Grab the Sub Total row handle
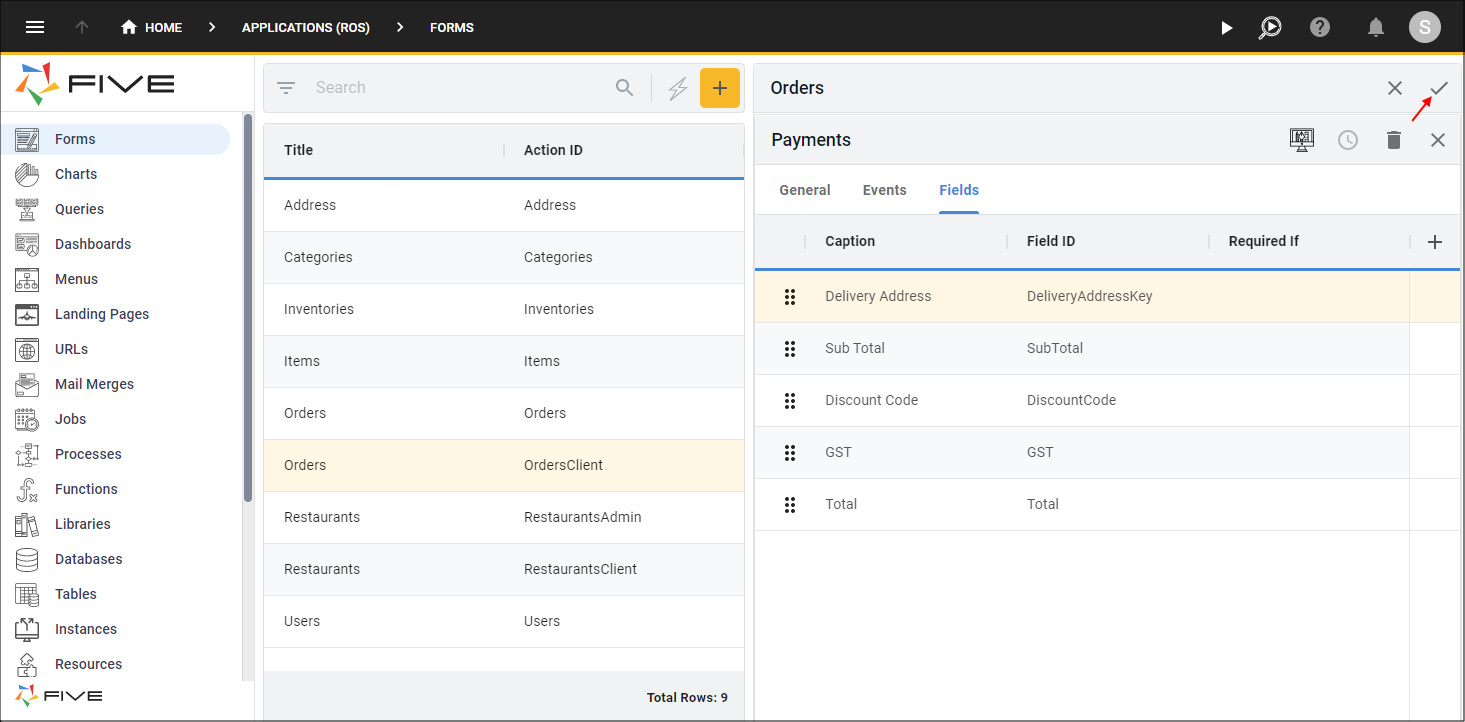Image resolution: width=1465 pixels, height=722 pixels. pyautogui.click(x=790, y=348)
